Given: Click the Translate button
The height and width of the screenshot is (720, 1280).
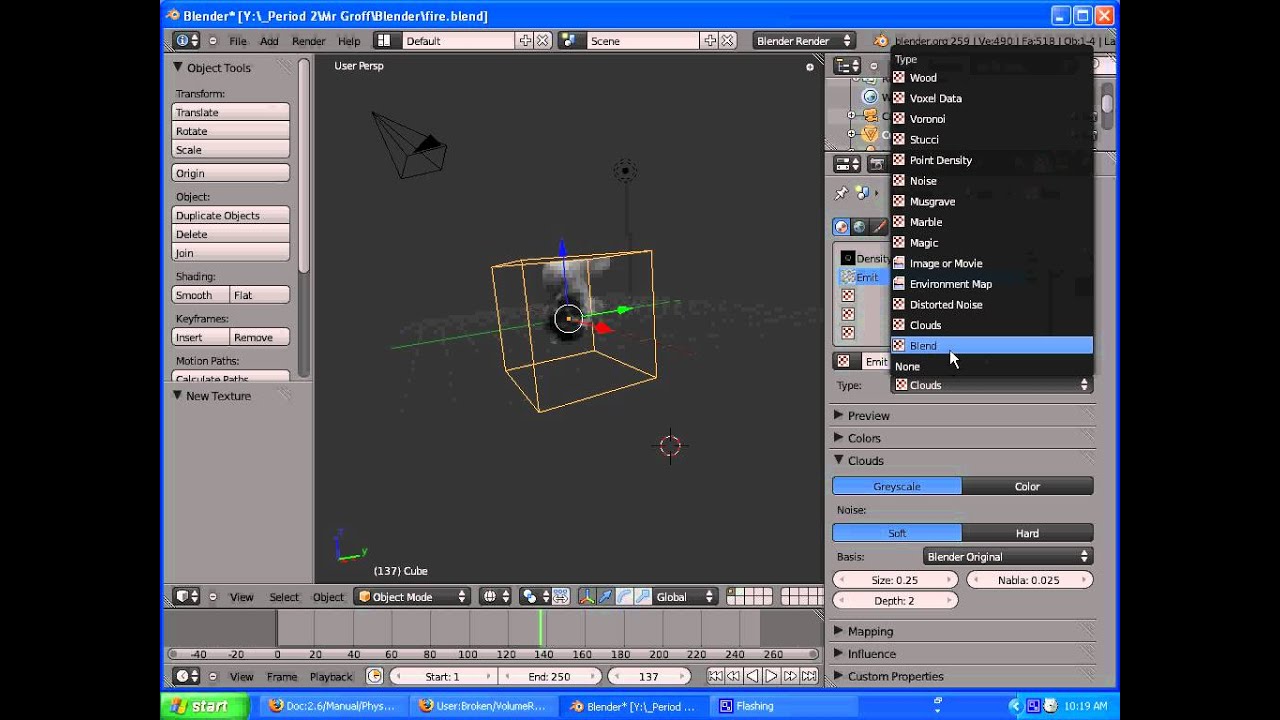Looking at the screenshot, I should (x=231, y=112).
